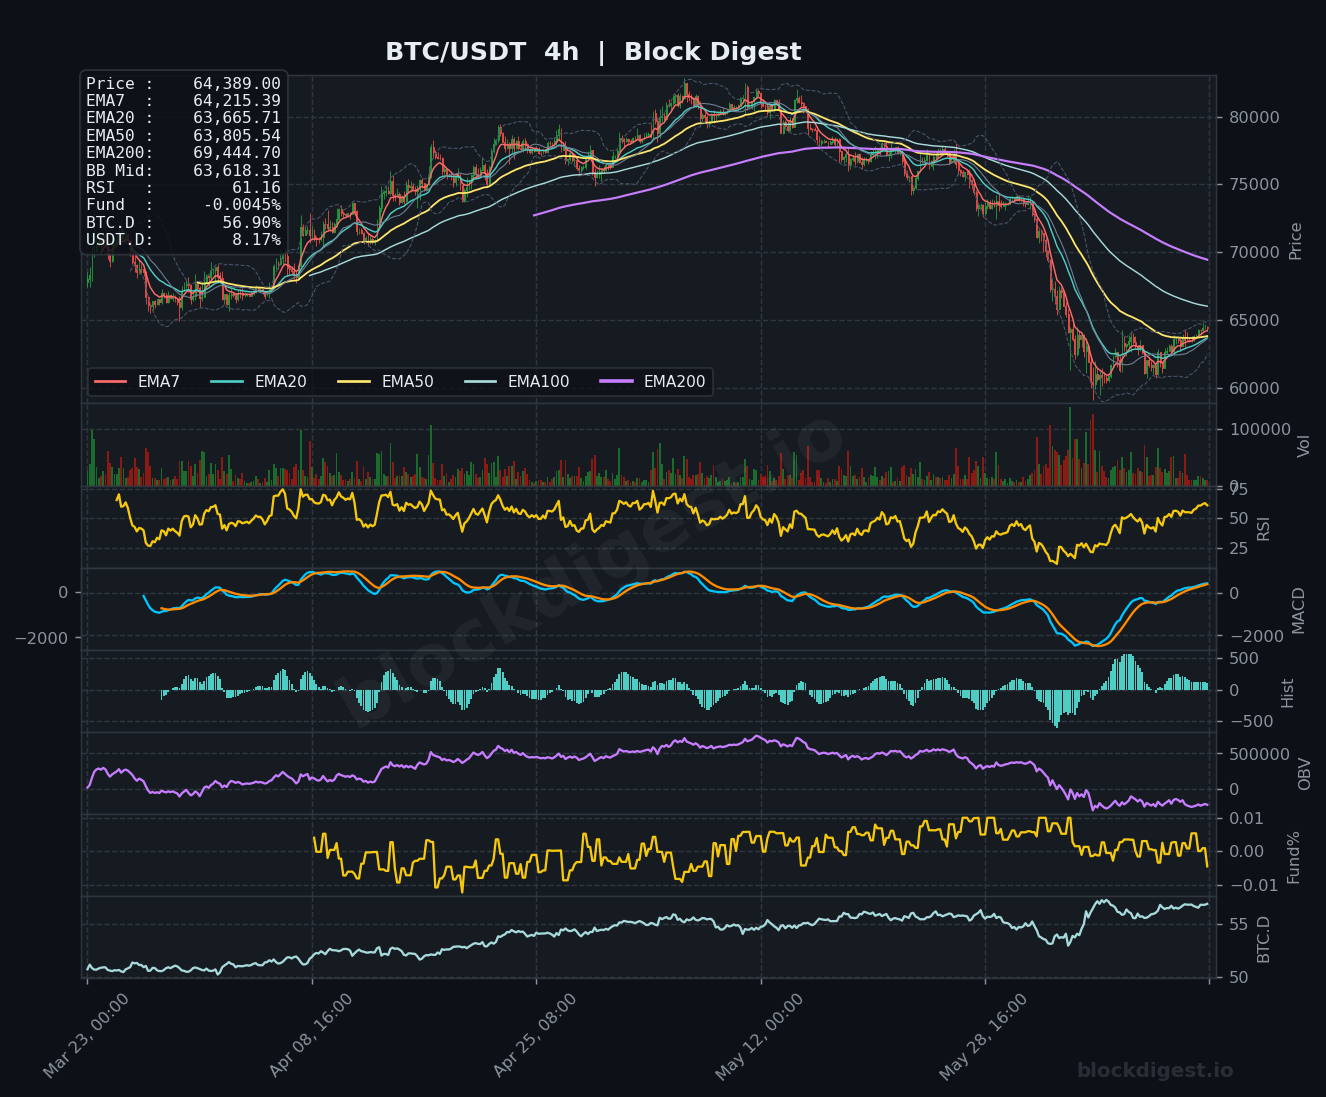Click the 0.01 tick on Fund% axis
Screen dimensions: 1326x1097
(x=1245, y=818)
